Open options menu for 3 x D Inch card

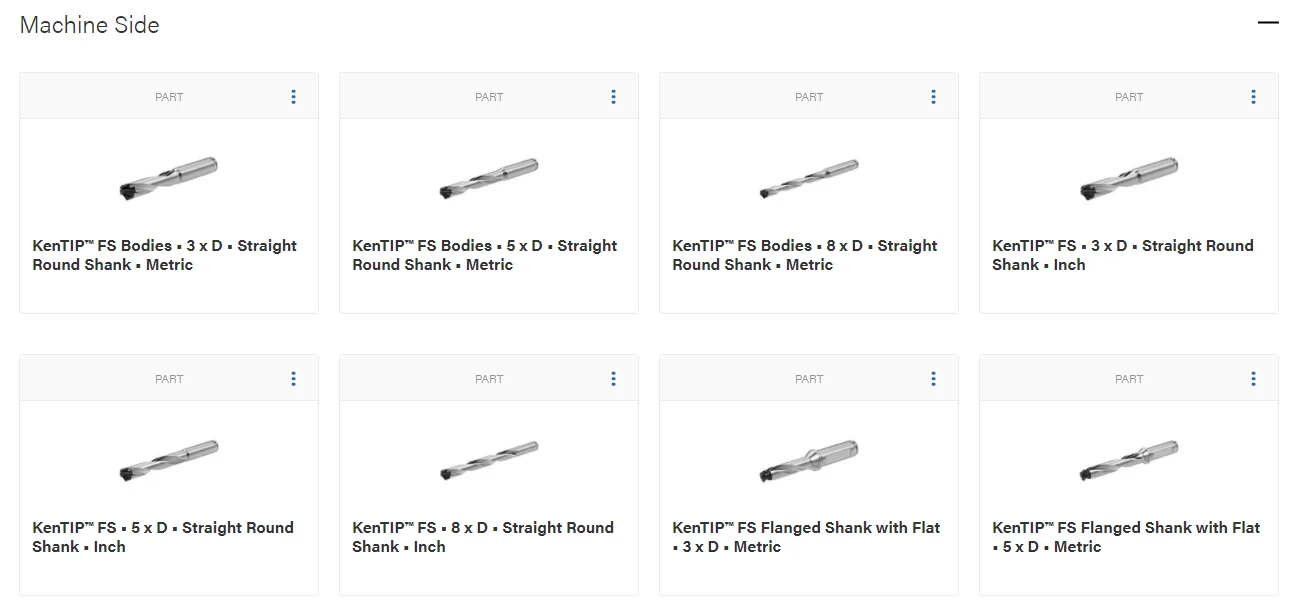tap(1253, 97)
